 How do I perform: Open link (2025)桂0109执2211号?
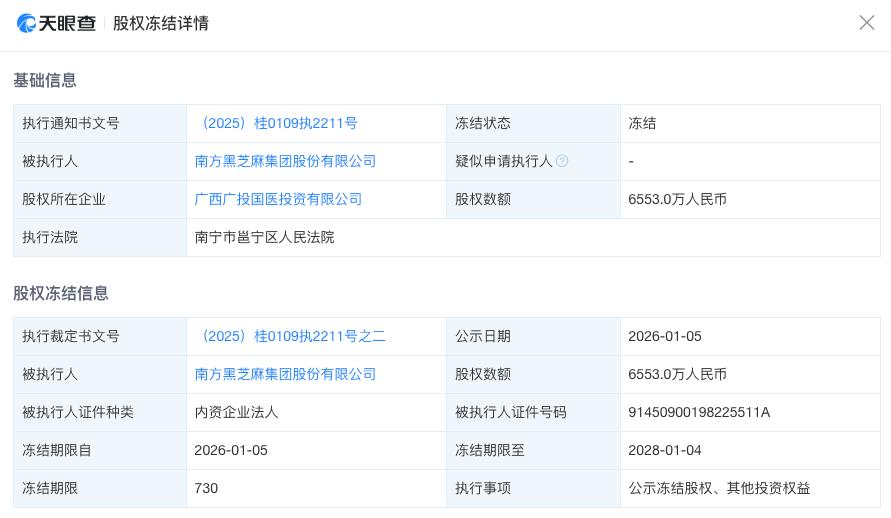pyautogui.click(x=280, y=123)
